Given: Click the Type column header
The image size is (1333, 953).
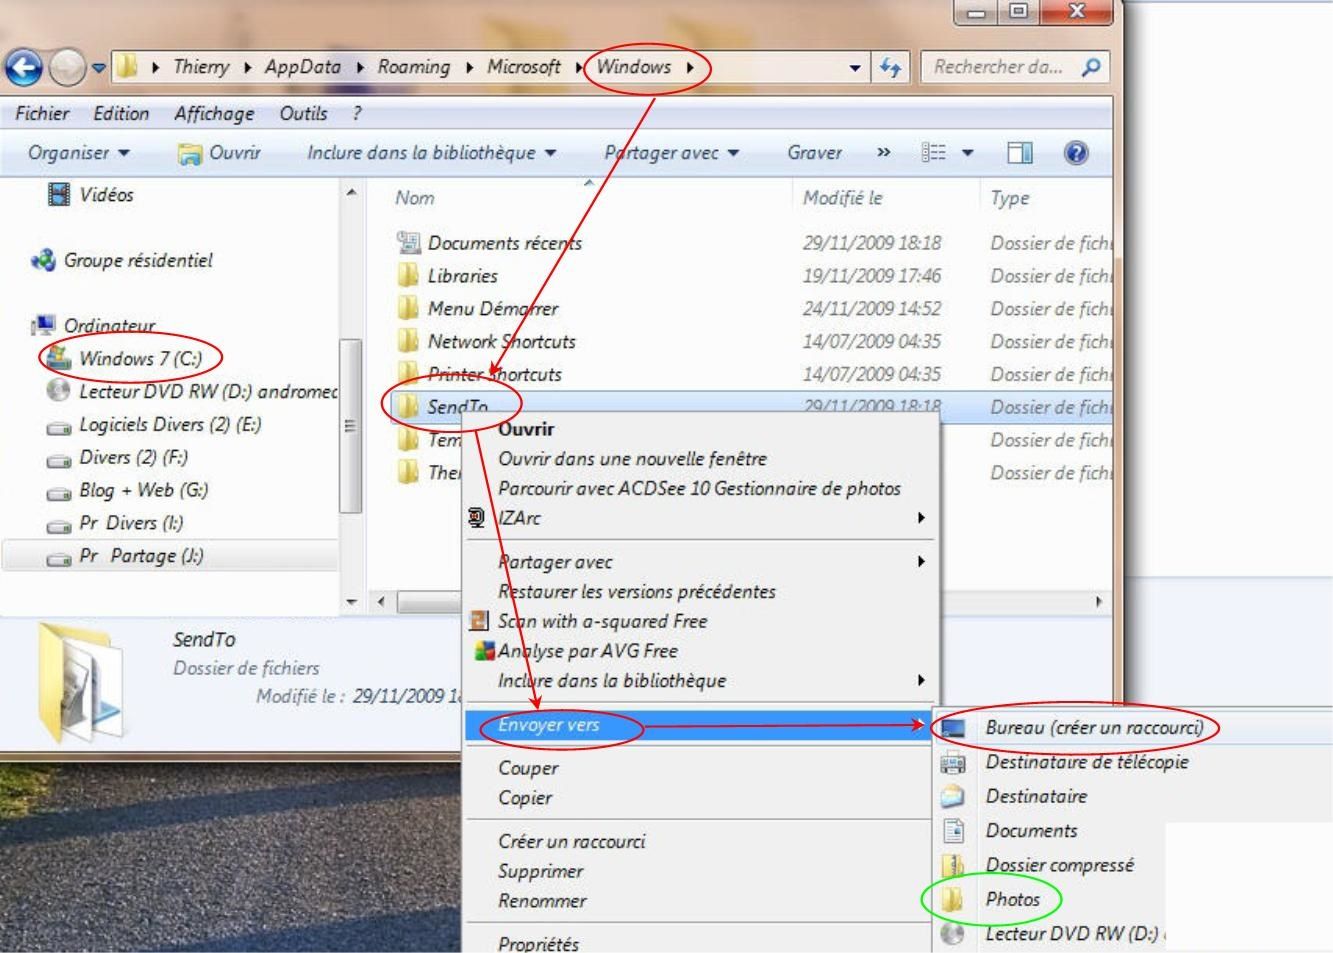Looking at the screenshot, I should (1010, 198).
